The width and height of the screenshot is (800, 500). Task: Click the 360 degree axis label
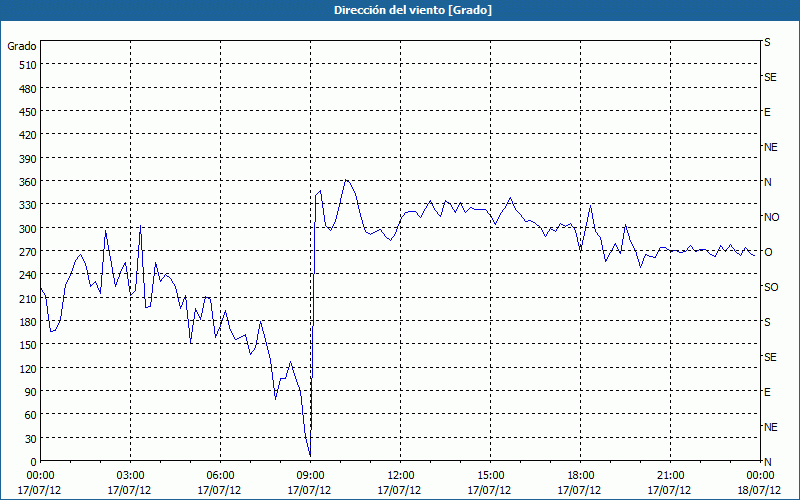click(28, 182)
